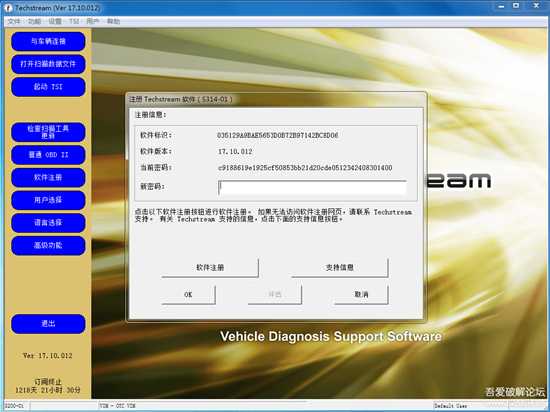Viewport: 550px width, 412px height.
Task: Click the blue 退出 exit button
Action: pos(48,324)
